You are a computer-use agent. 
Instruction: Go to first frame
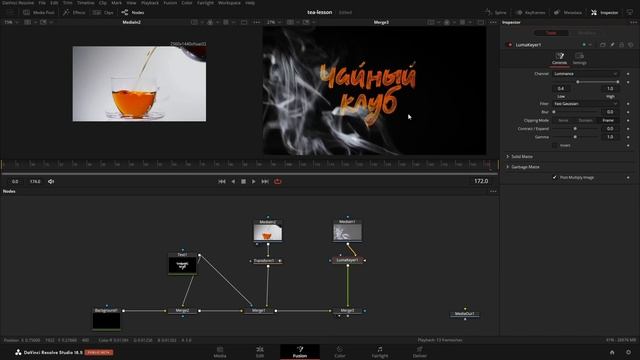click(x=222, y=182)
